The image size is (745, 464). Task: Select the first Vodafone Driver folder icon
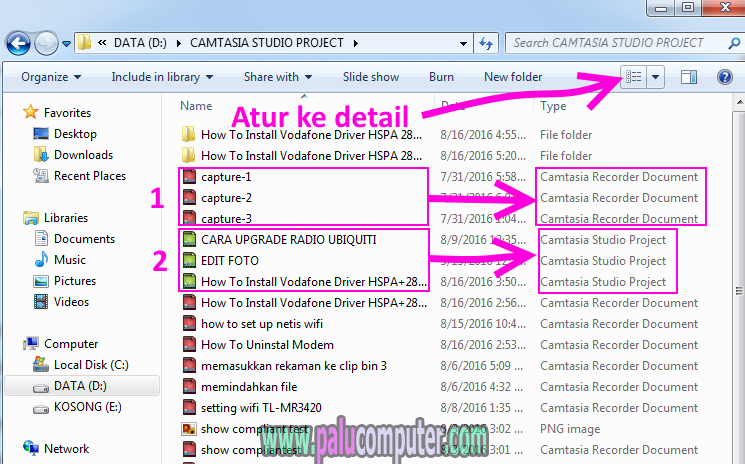tap(189, 134)
